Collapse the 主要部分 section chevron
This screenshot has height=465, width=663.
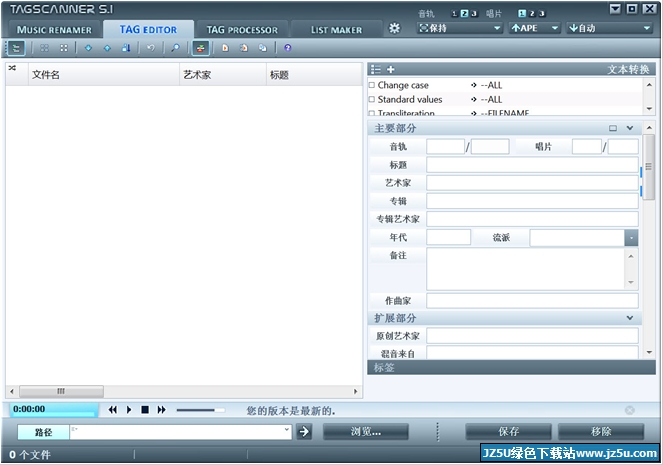(630, 128)
